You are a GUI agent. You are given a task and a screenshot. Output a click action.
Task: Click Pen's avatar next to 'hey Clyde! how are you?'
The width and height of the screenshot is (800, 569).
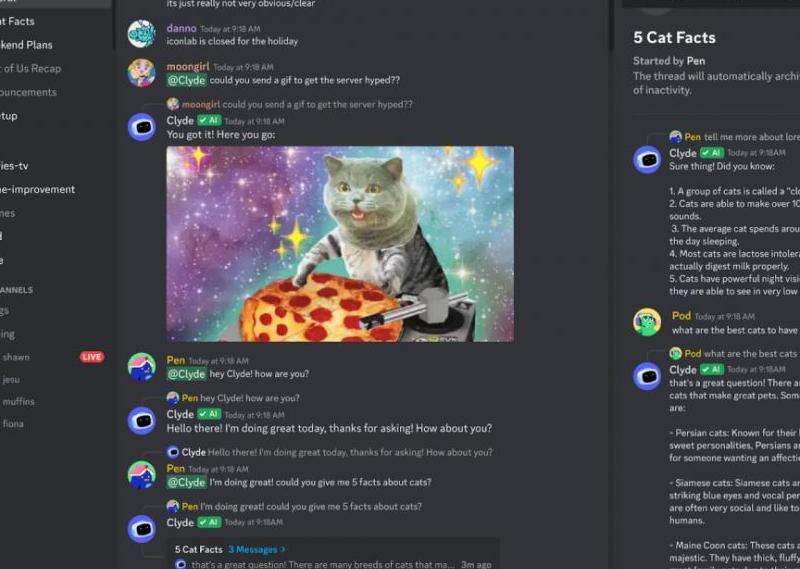141,367
